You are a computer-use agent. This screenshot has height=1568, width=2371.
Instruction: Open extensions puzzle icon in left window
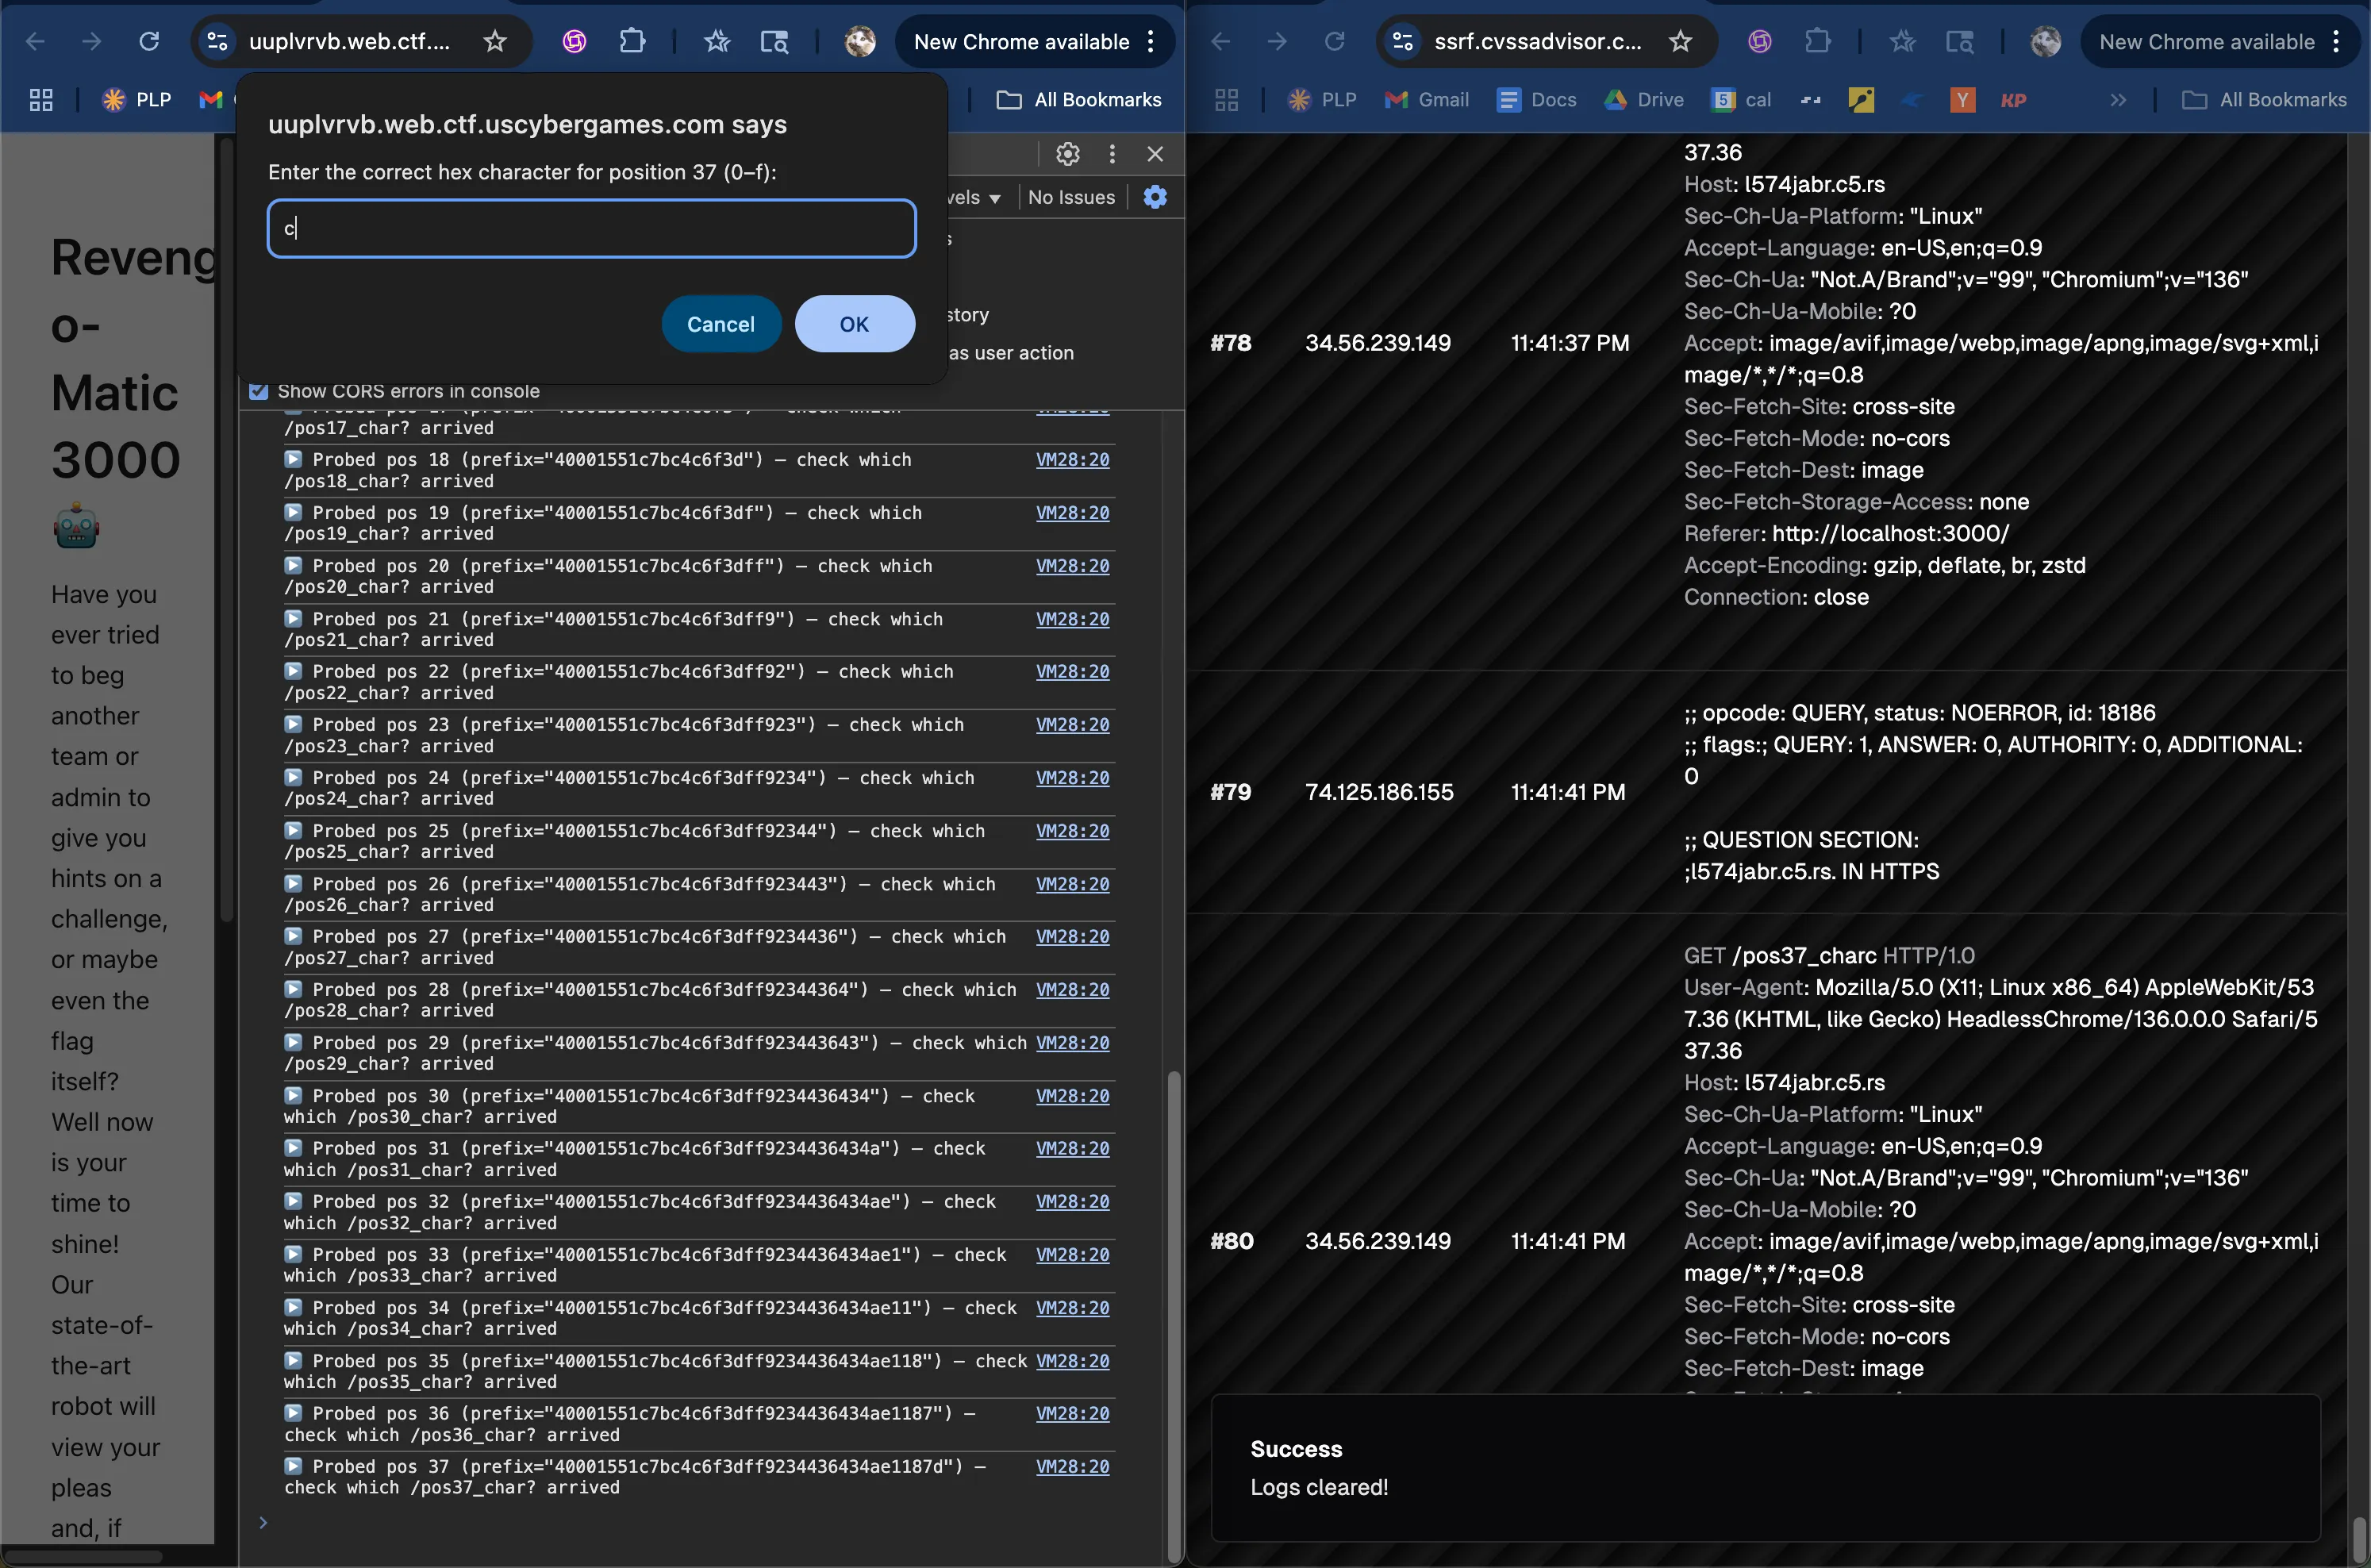(x=632, y=41)
